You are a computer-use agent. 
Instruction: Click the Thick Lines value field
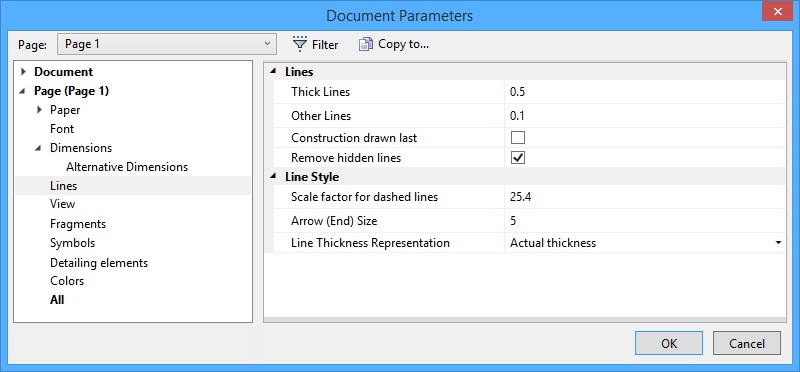[x=645, y=92]
